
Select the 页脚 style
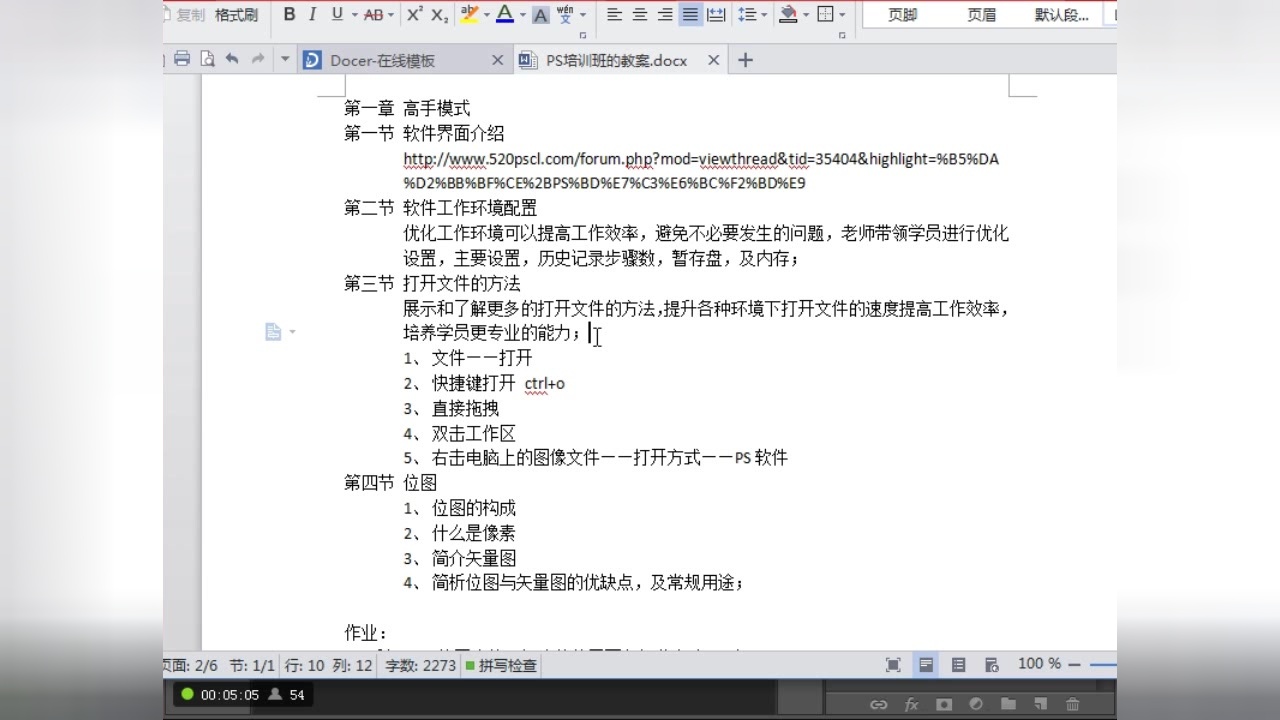(903, 15)
